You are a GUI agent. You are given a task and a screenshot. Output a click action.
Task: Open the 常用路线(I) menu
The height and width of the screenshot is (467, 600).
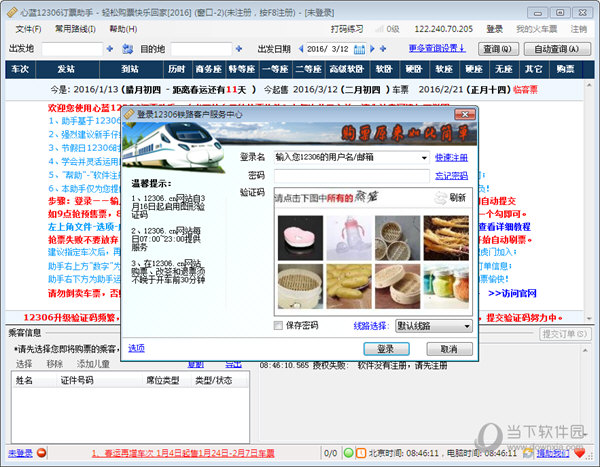75,29
